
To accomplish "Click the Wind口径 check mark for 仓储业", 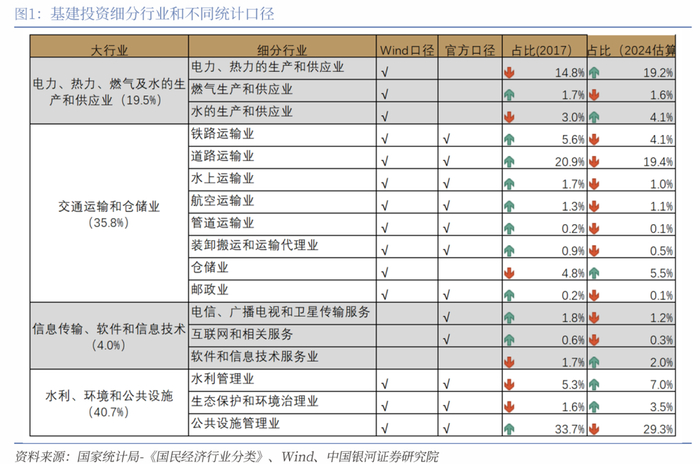I will tap(385, 272).
